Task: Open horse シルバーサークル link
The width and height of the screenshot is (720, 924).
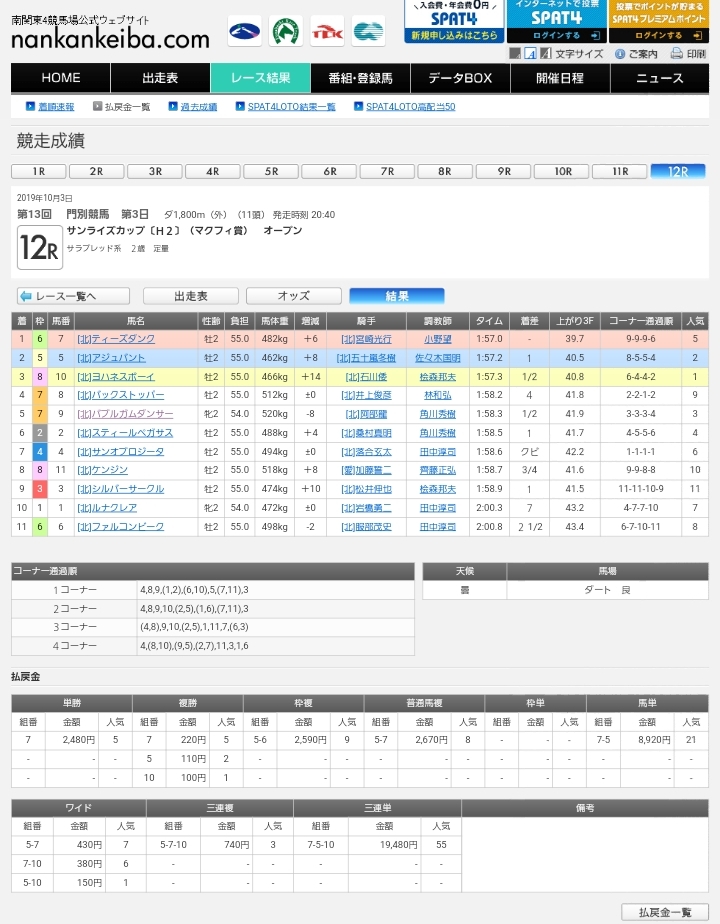Action: (x=121, y=489)
